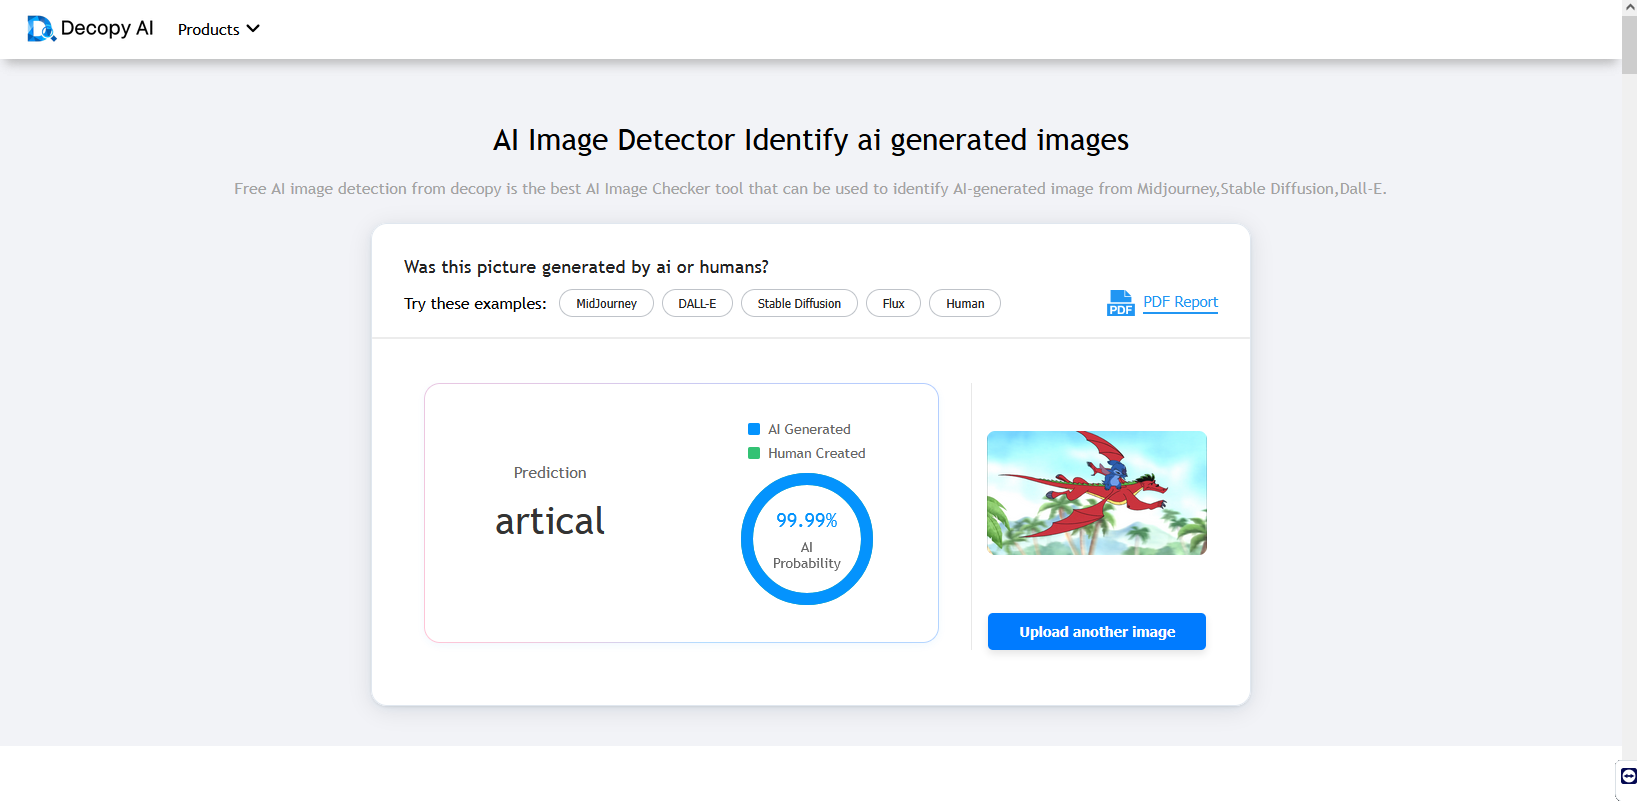The height and width of the screenshot is (801, 1637).
Task: Click the 'Try these examples:' label
Action: point(475,304)
